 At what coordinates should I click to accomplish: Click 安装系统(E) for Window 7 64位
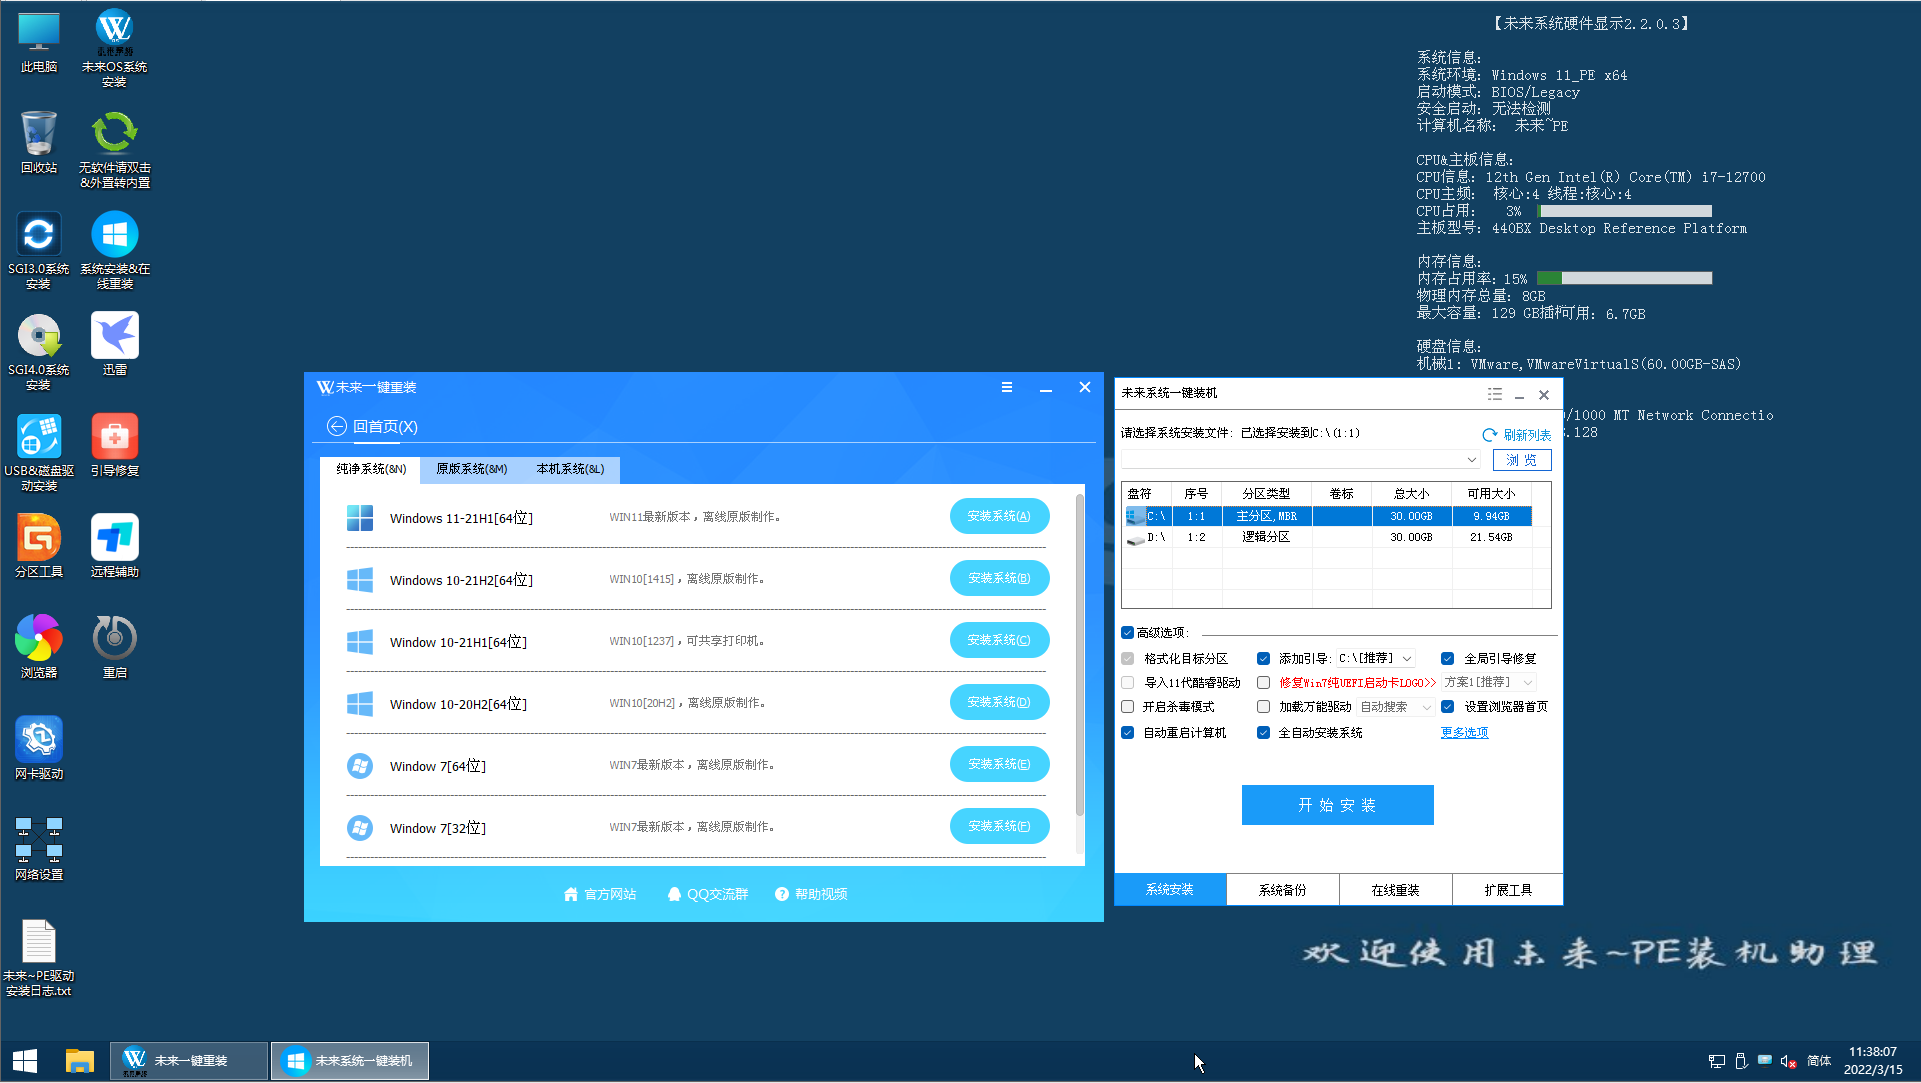pyautogui.click(x=999, y=765)
